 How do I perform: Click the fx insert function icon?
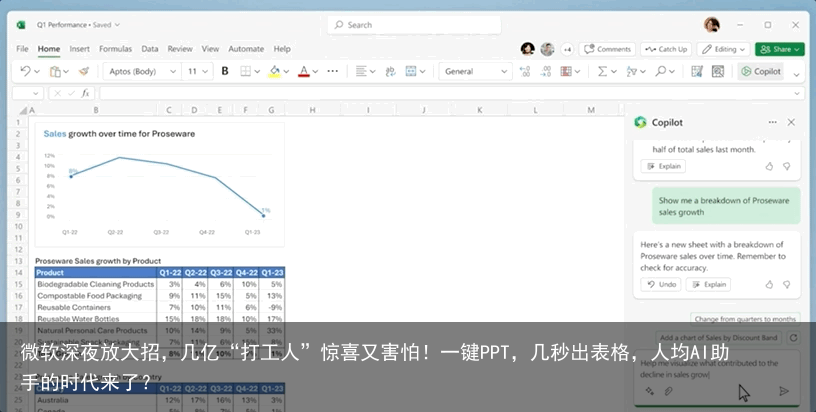pos(85,93)
